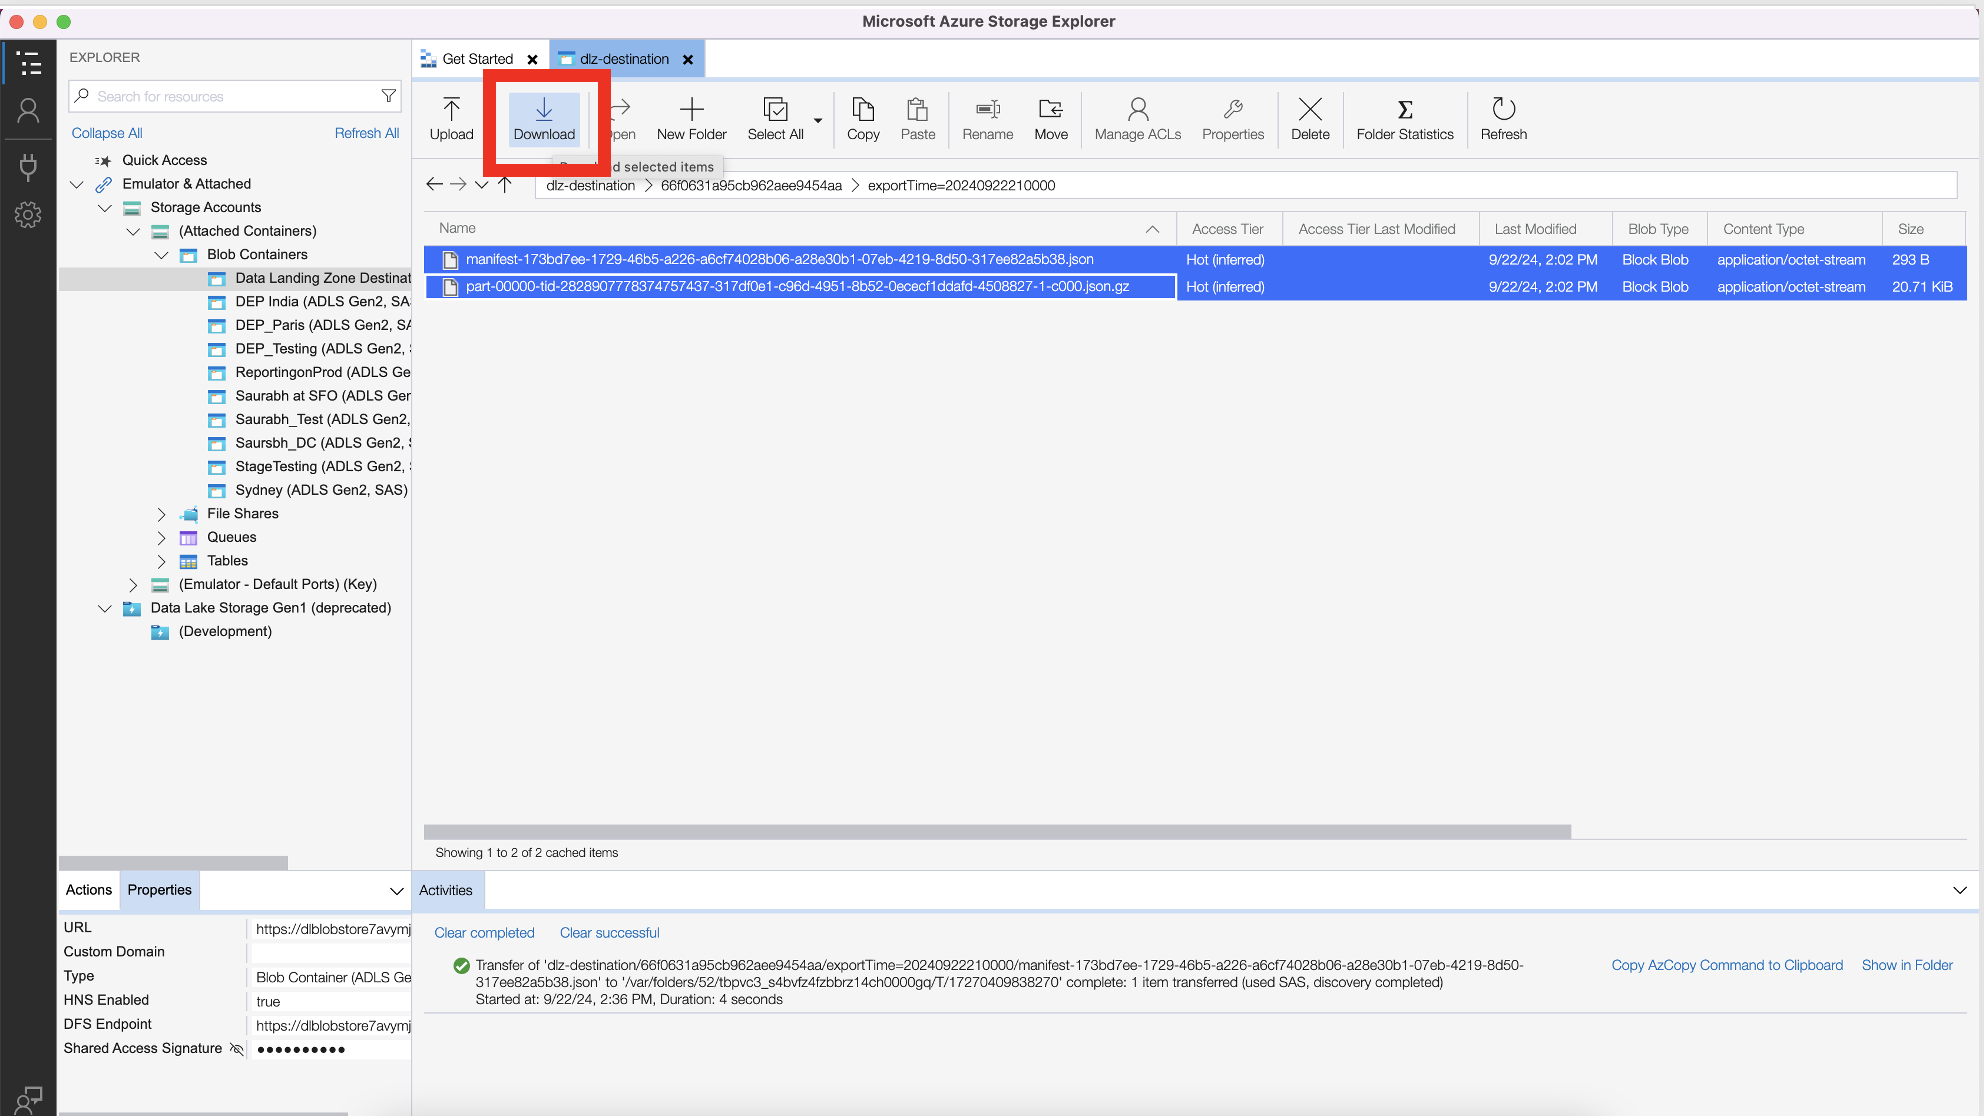
Task: Click Copy AzCopy Command to Clipboard link
Action: coord(1726,965)
